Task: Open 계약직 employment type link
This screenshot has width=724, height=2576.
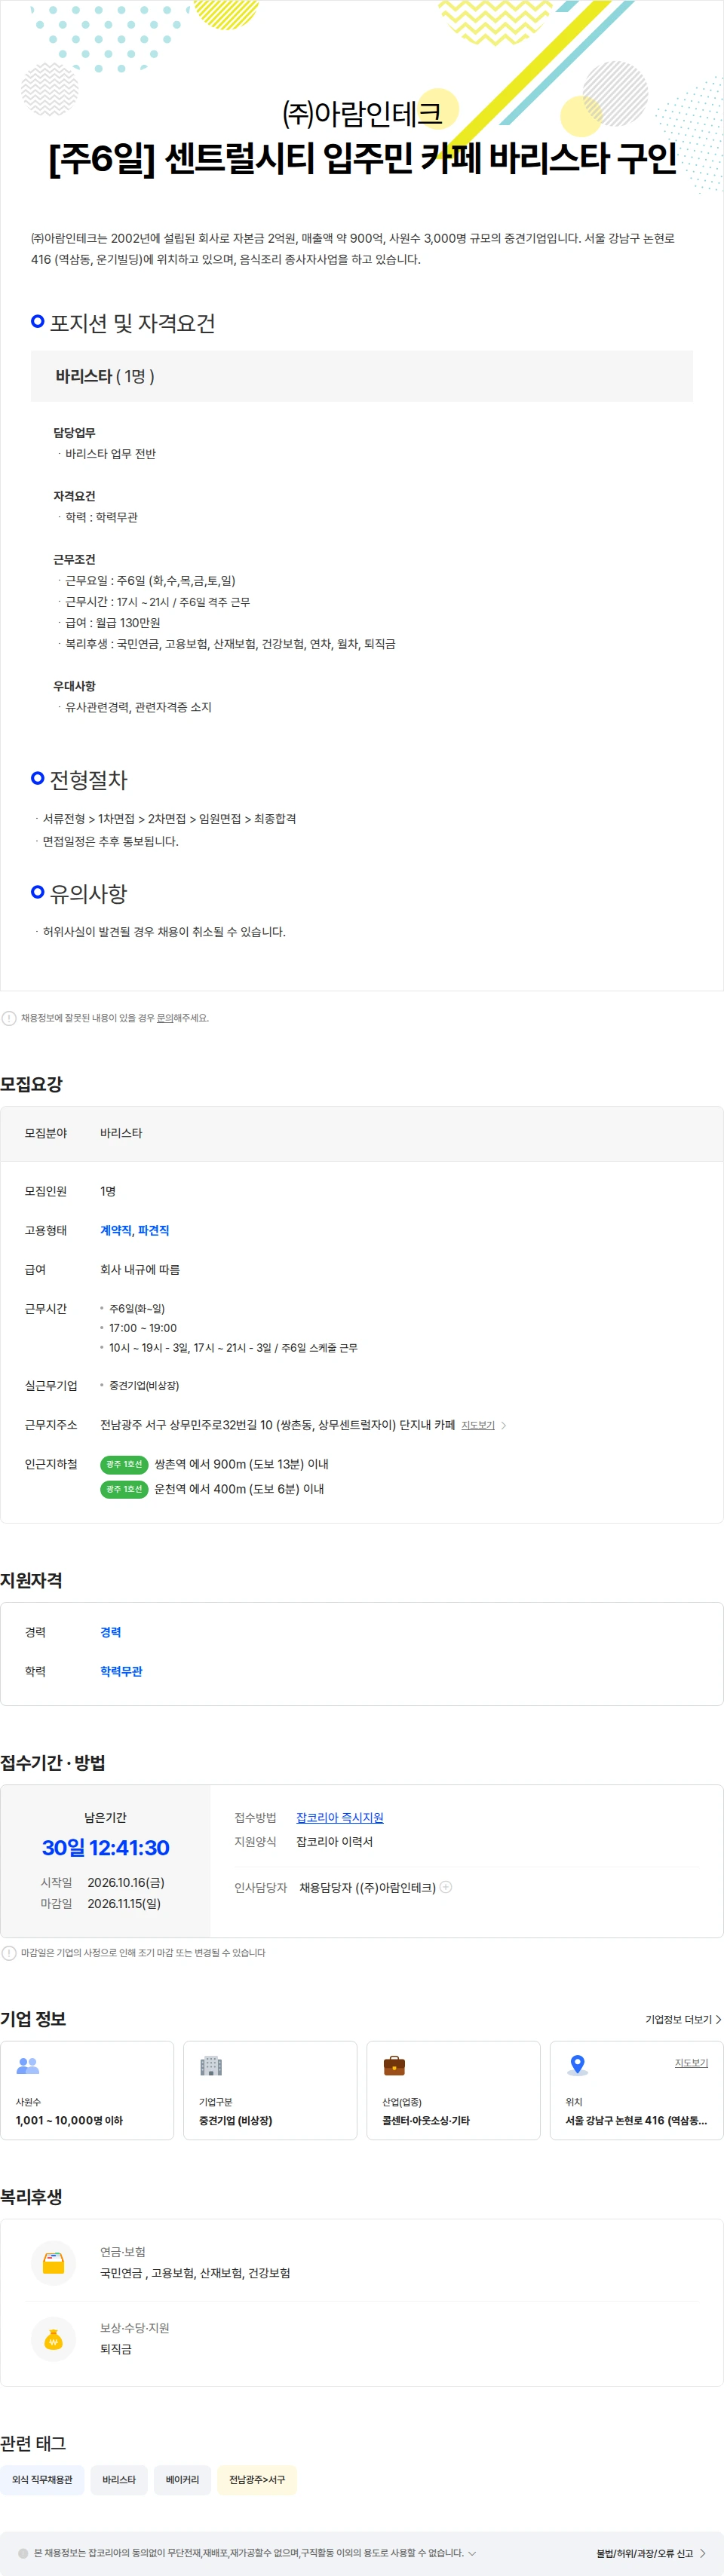Action: click(116, 1230)
